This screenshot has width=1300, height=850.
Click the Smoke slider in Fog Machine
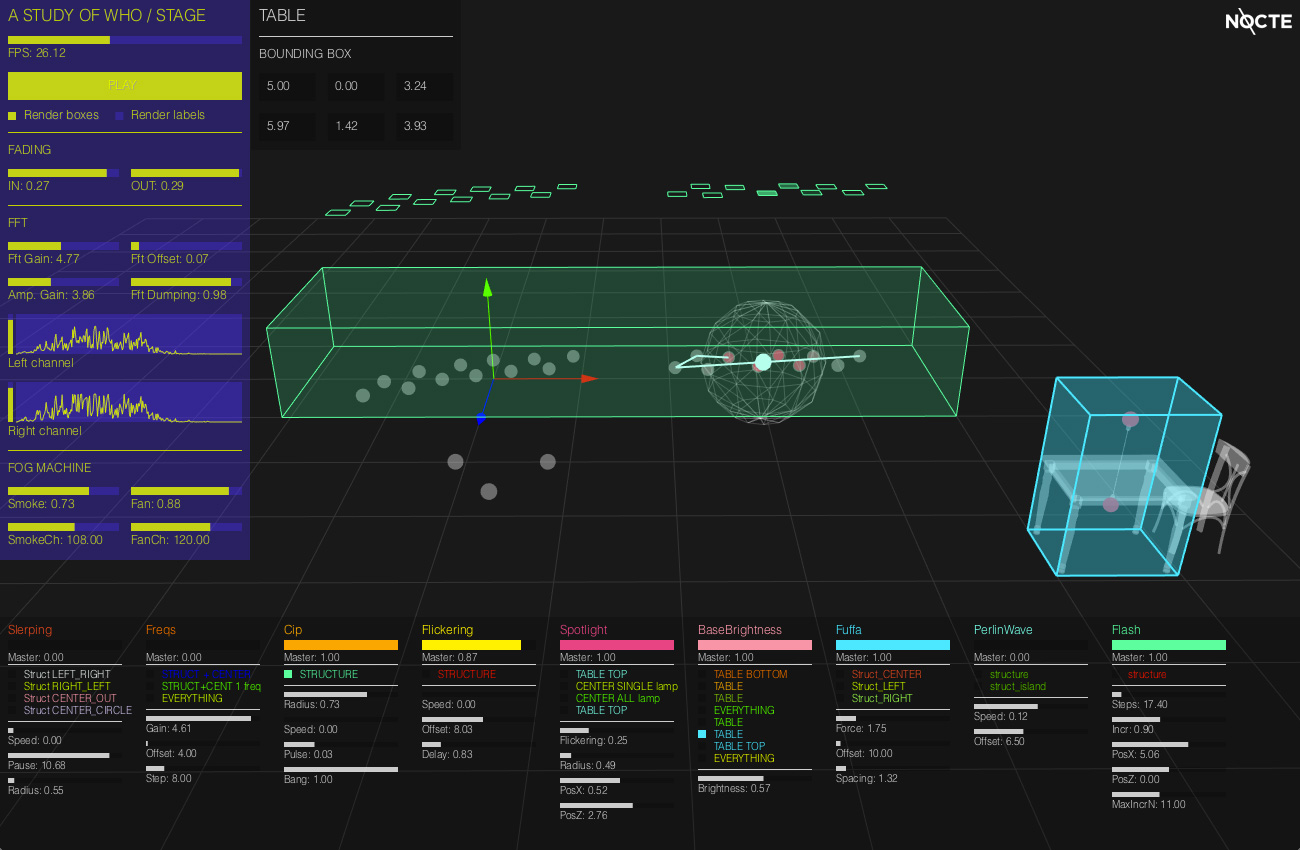click(x=64, y=491)
